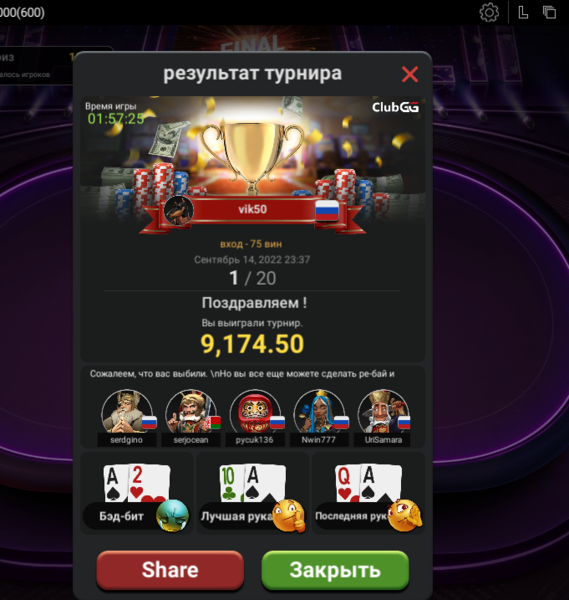
Task: Click the red Share button
Action: coord(170,570)
